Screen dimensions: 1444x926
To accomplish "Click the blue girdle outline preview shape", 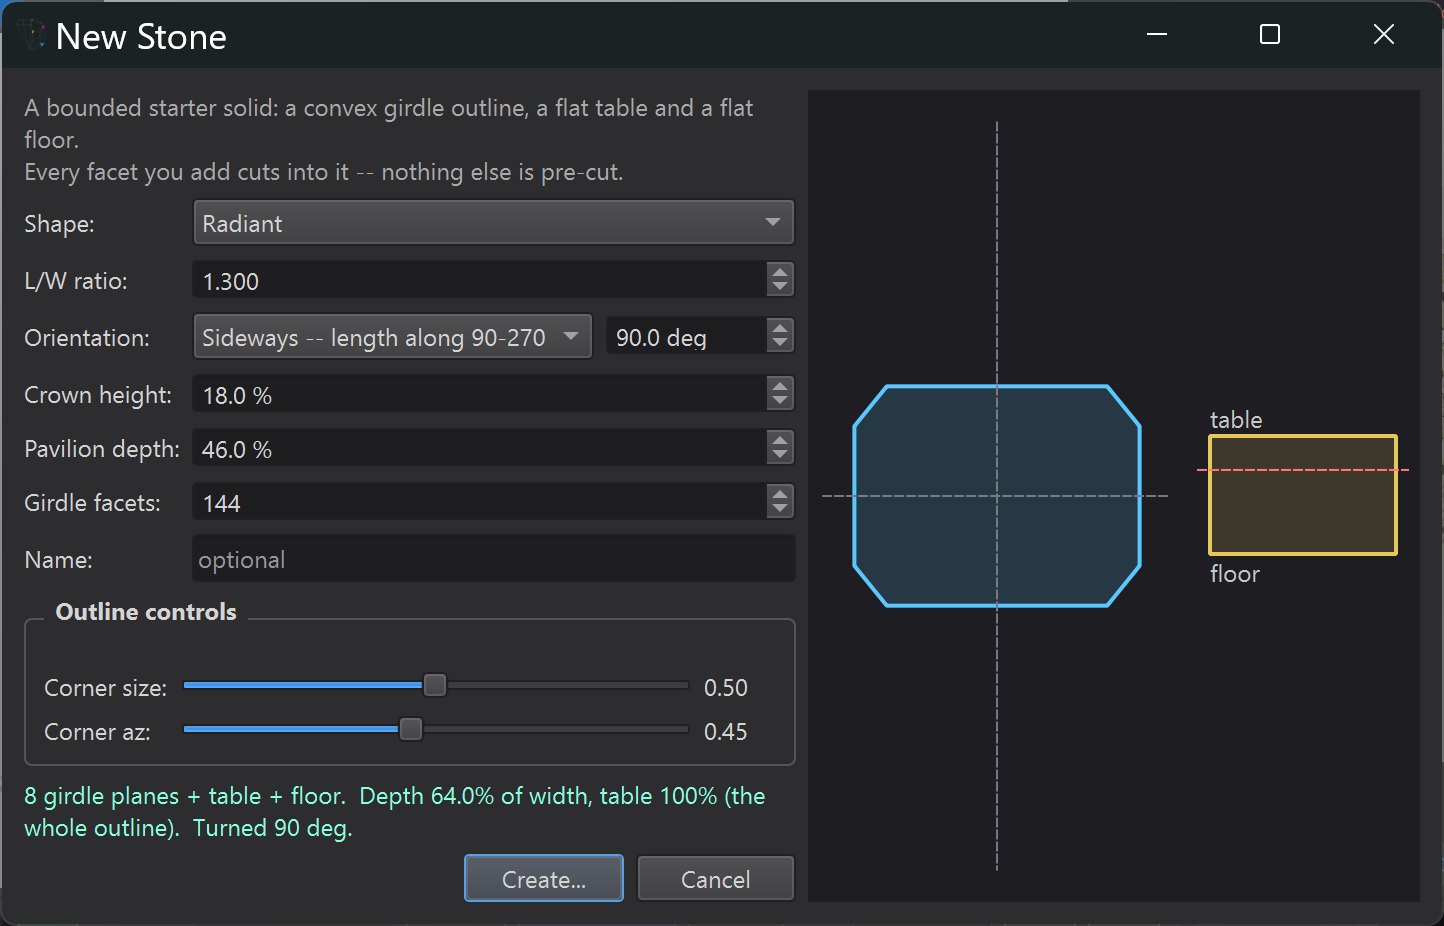I will point(997,496).
